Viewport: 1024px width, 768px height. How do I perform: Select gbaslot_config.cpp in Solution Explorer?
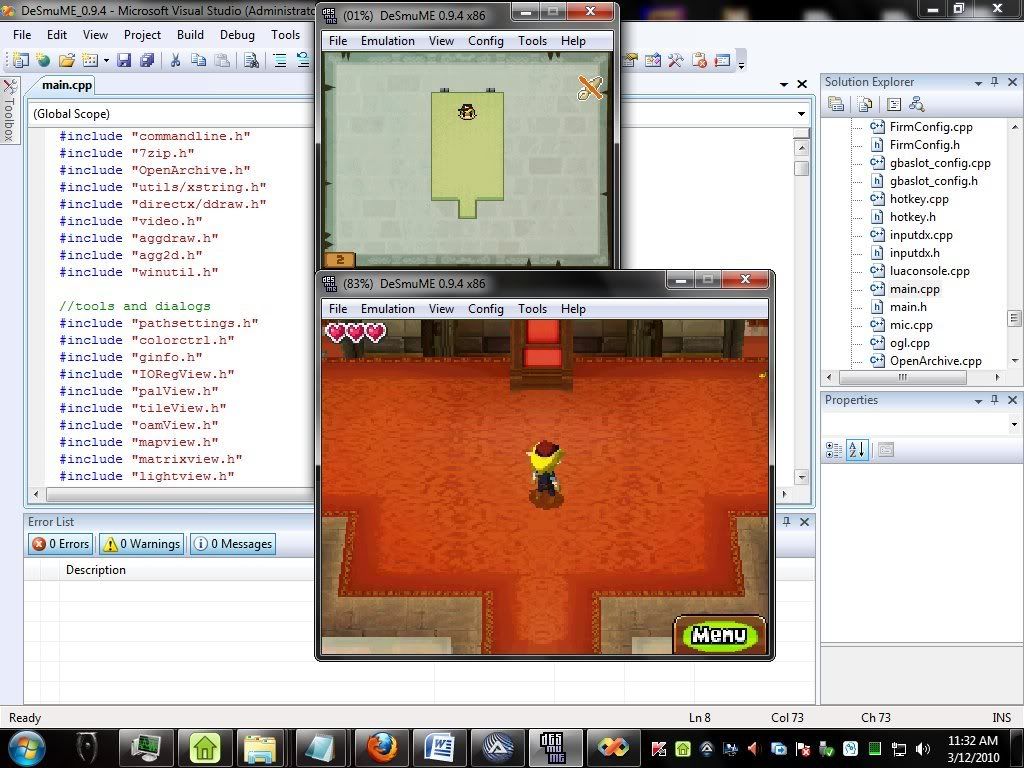coord(940,163)
